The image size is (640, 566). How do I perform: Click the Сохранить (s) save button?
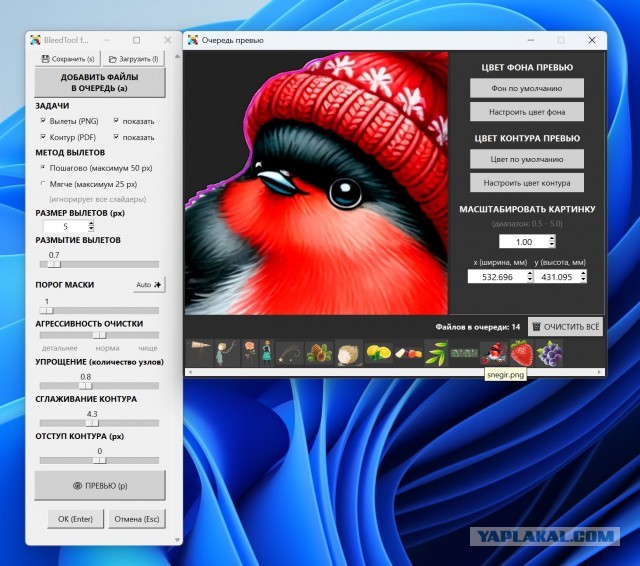(x=68, y=59)
